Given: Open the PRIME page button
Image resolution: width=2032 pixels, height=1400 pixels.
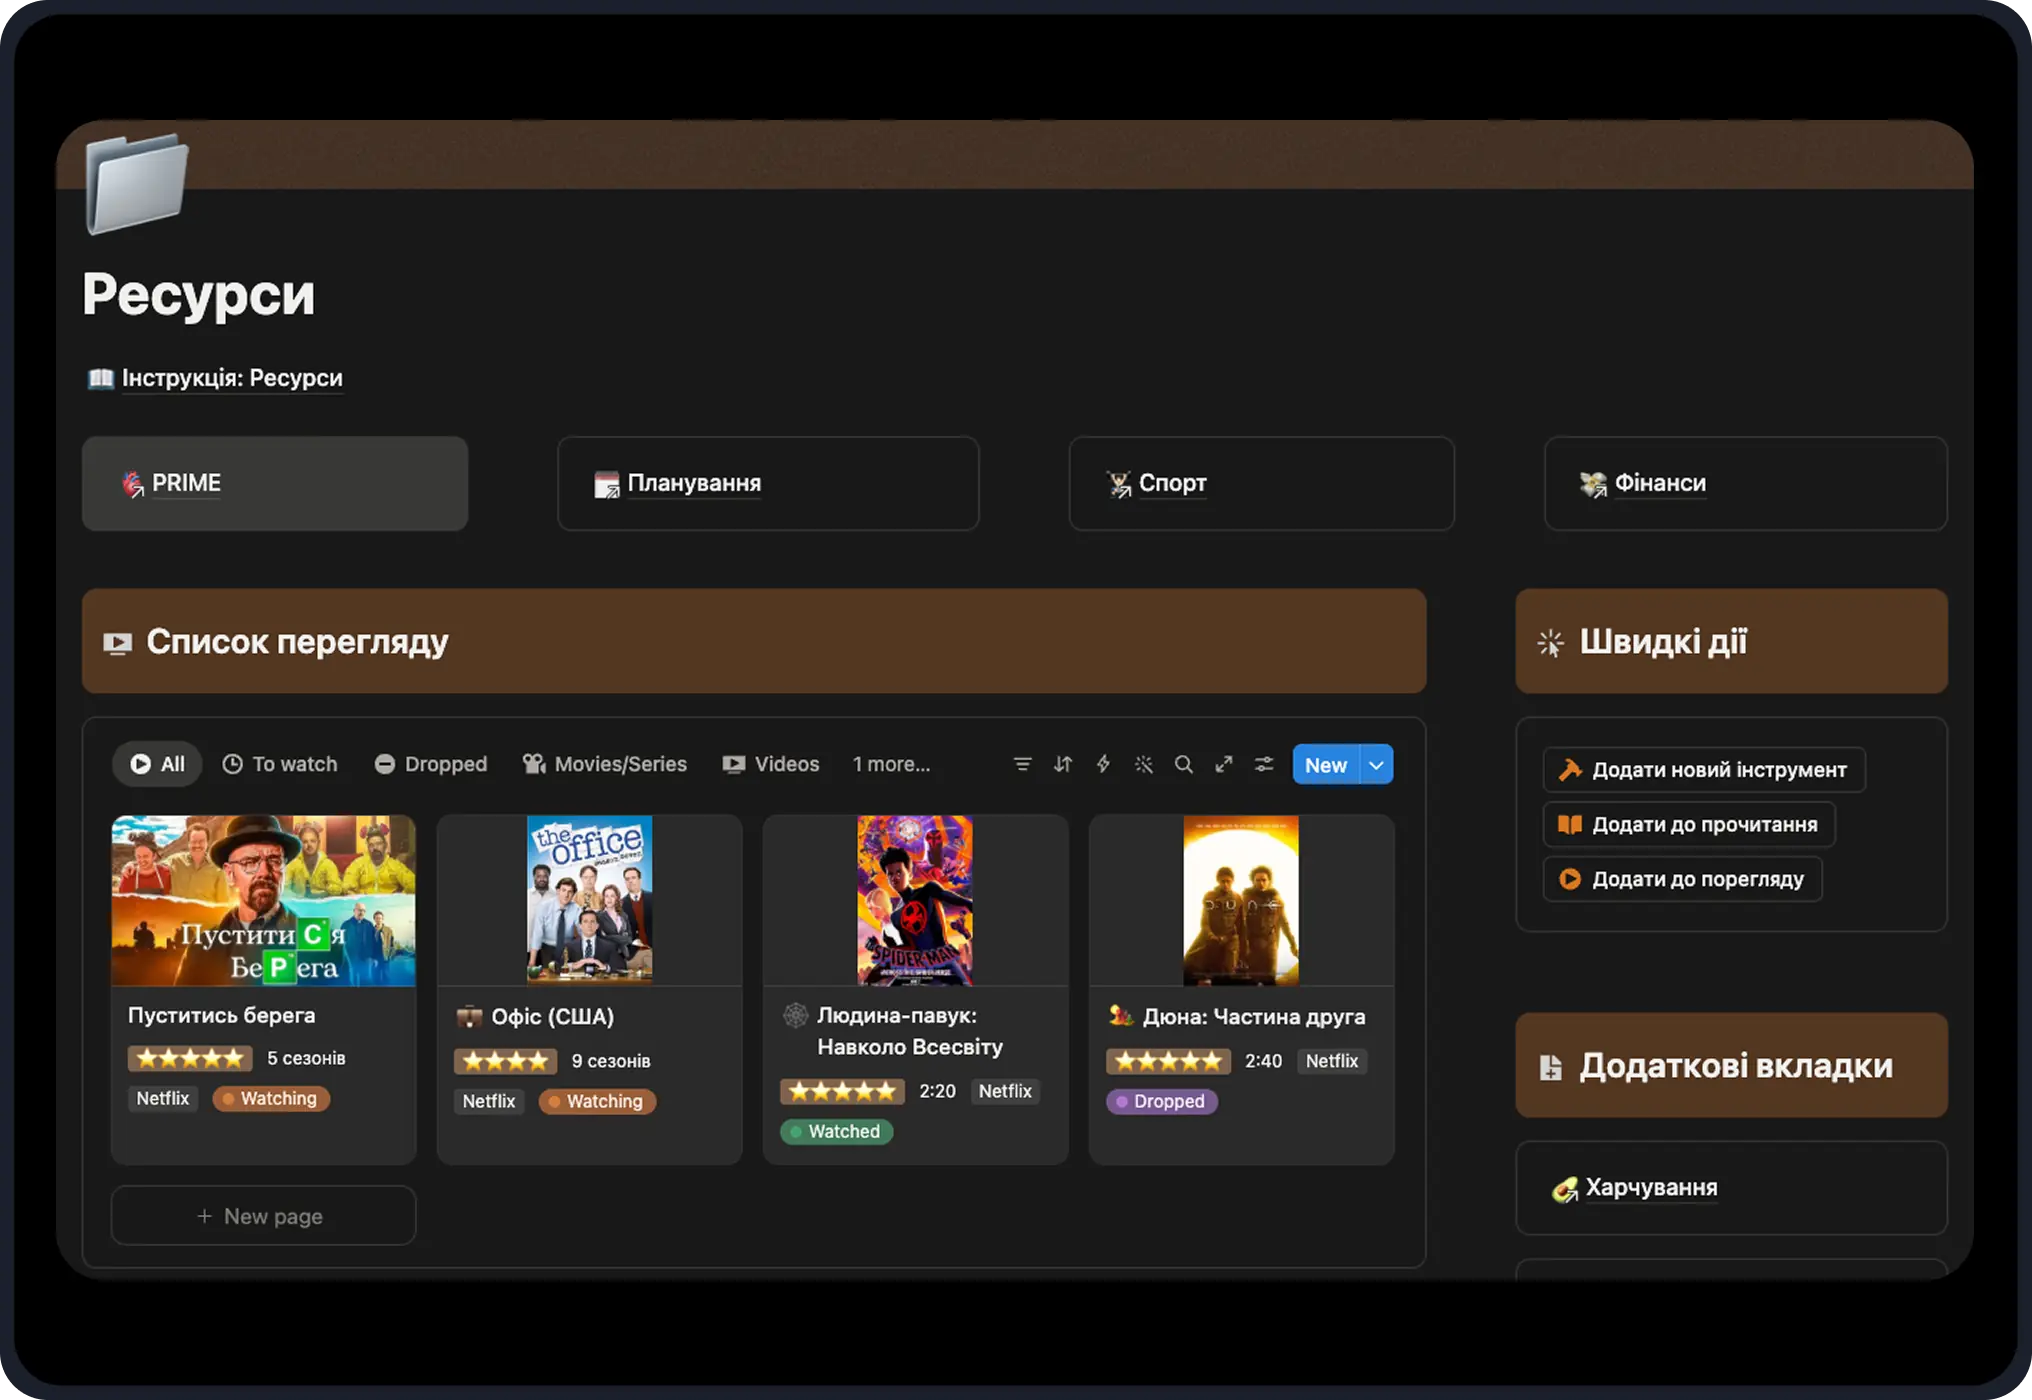Looking at the screenshot, I should coord(275,483).
